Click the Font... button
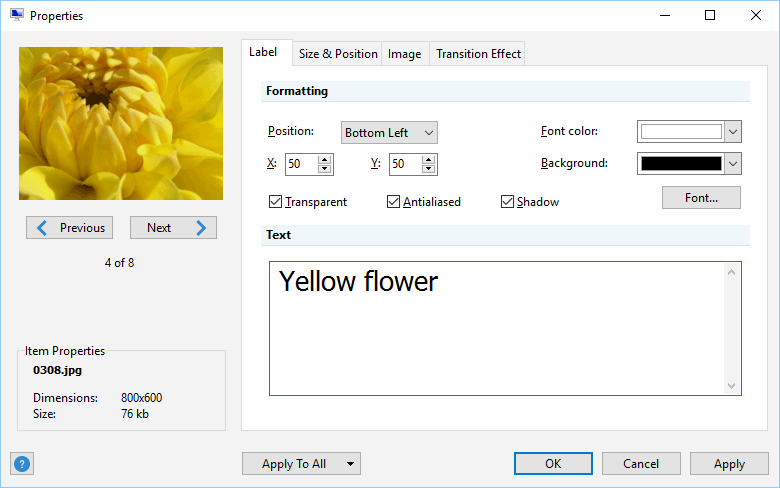The image size is (780, 488). pos(701,198)
